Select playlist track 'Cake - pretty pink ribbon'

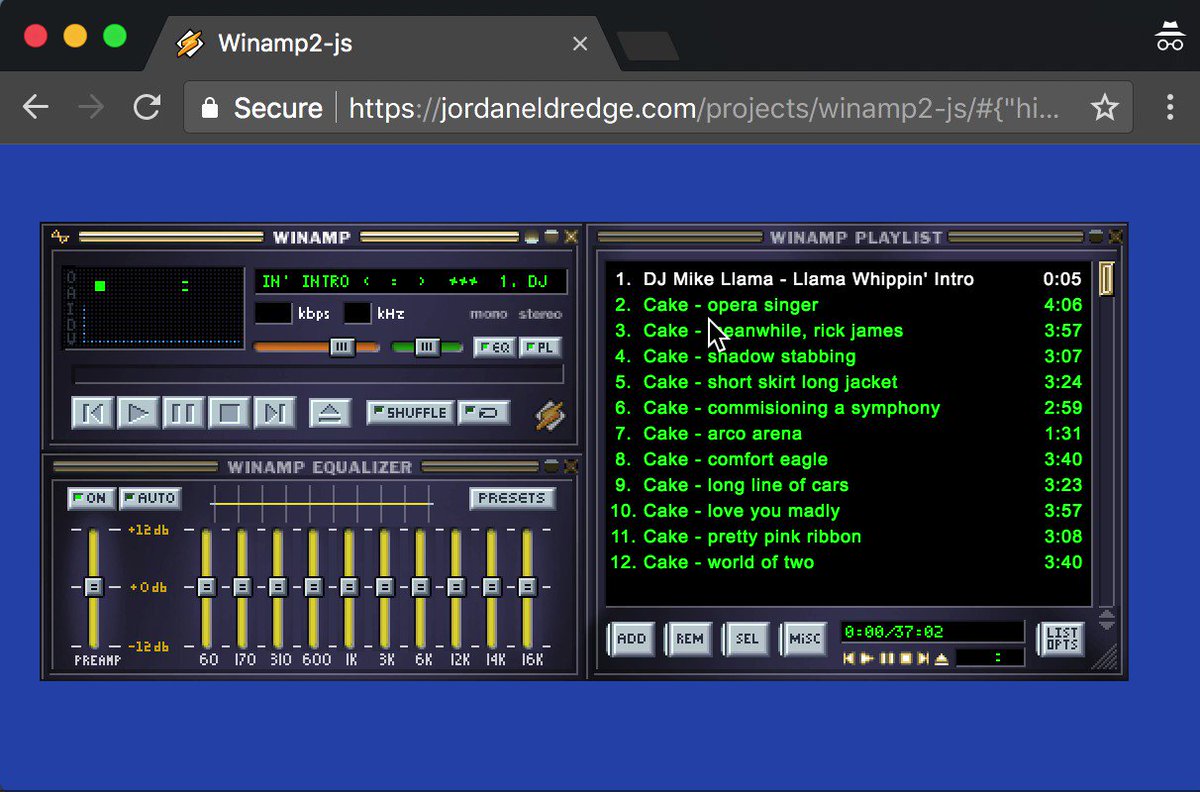point(846,537)
